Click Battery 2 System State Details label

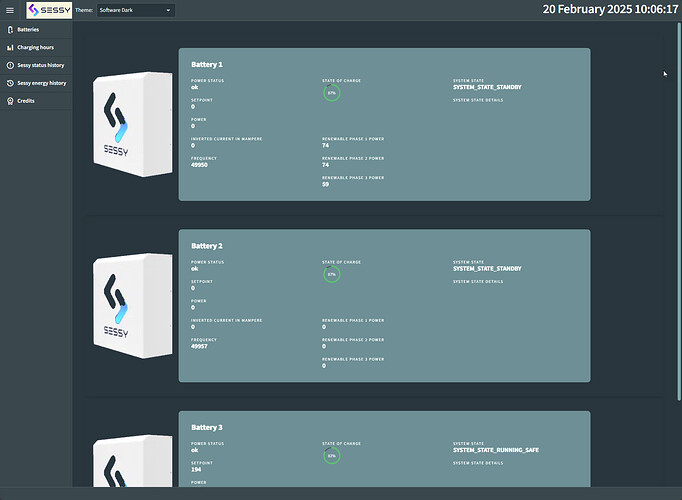coord(478,281)
